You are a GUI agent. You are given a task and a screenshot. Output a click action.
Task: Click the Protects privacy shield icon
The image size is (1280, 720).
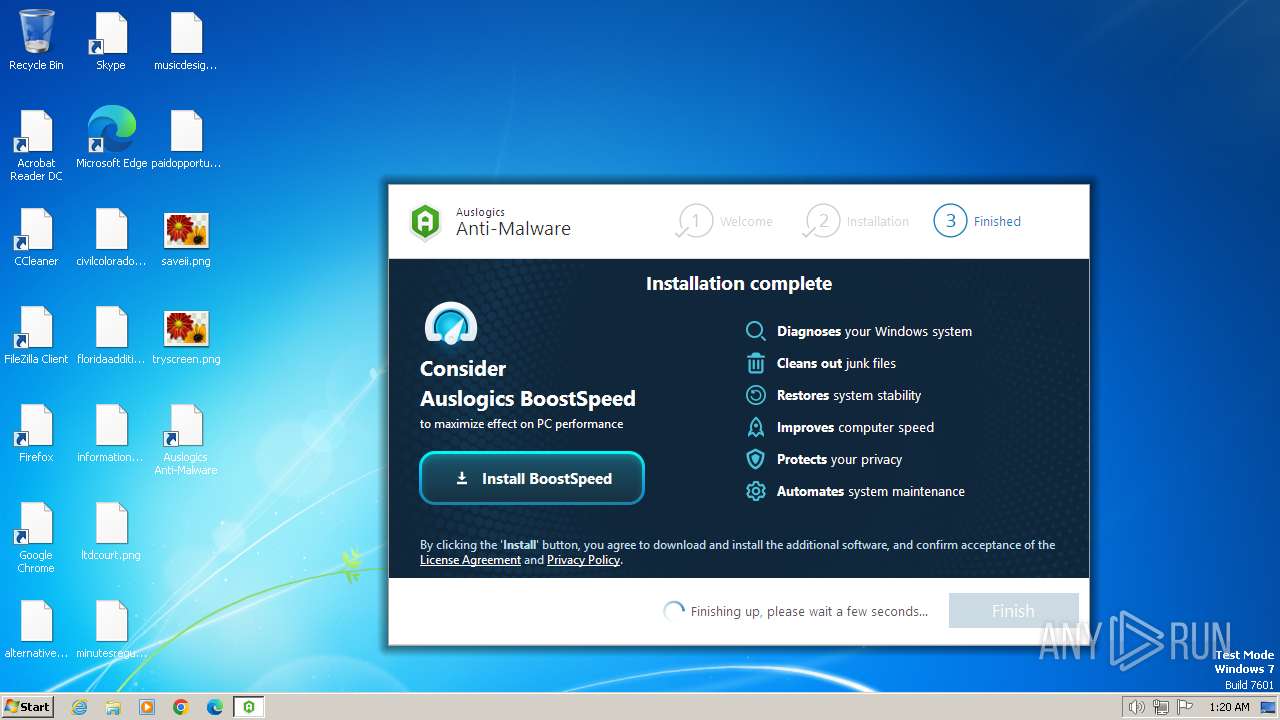pyautogui.click(x=756, y=459)
